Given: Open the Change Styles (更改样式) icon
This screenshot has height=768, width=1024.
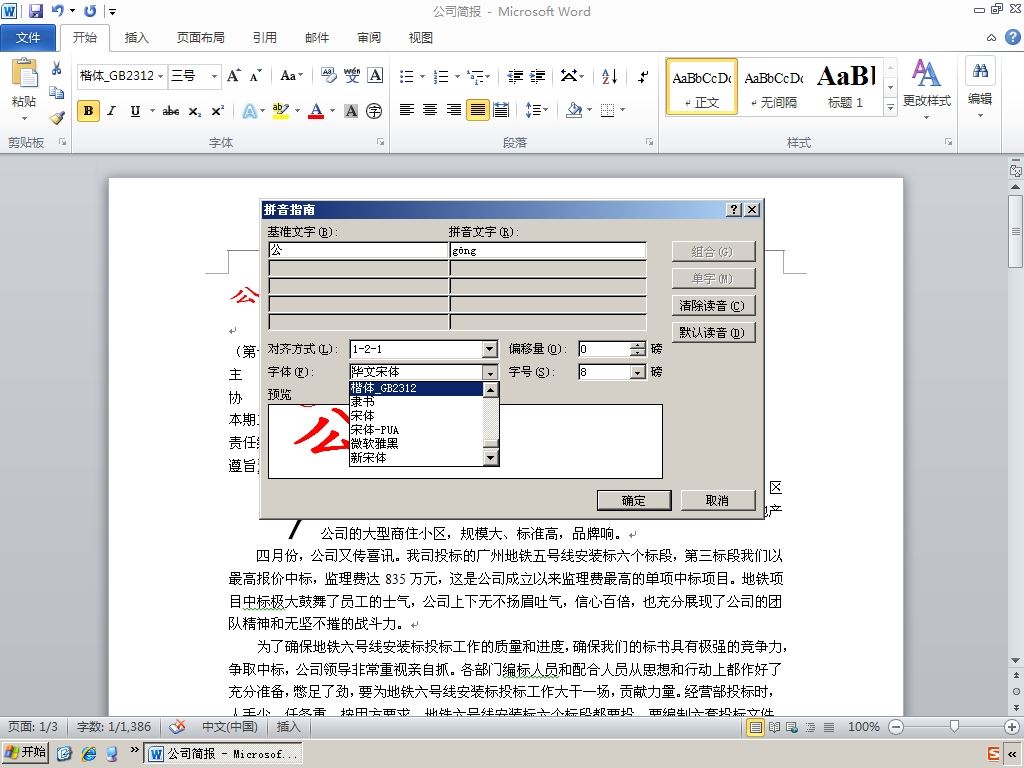Looking at the screenshot, I should (926, 89).
